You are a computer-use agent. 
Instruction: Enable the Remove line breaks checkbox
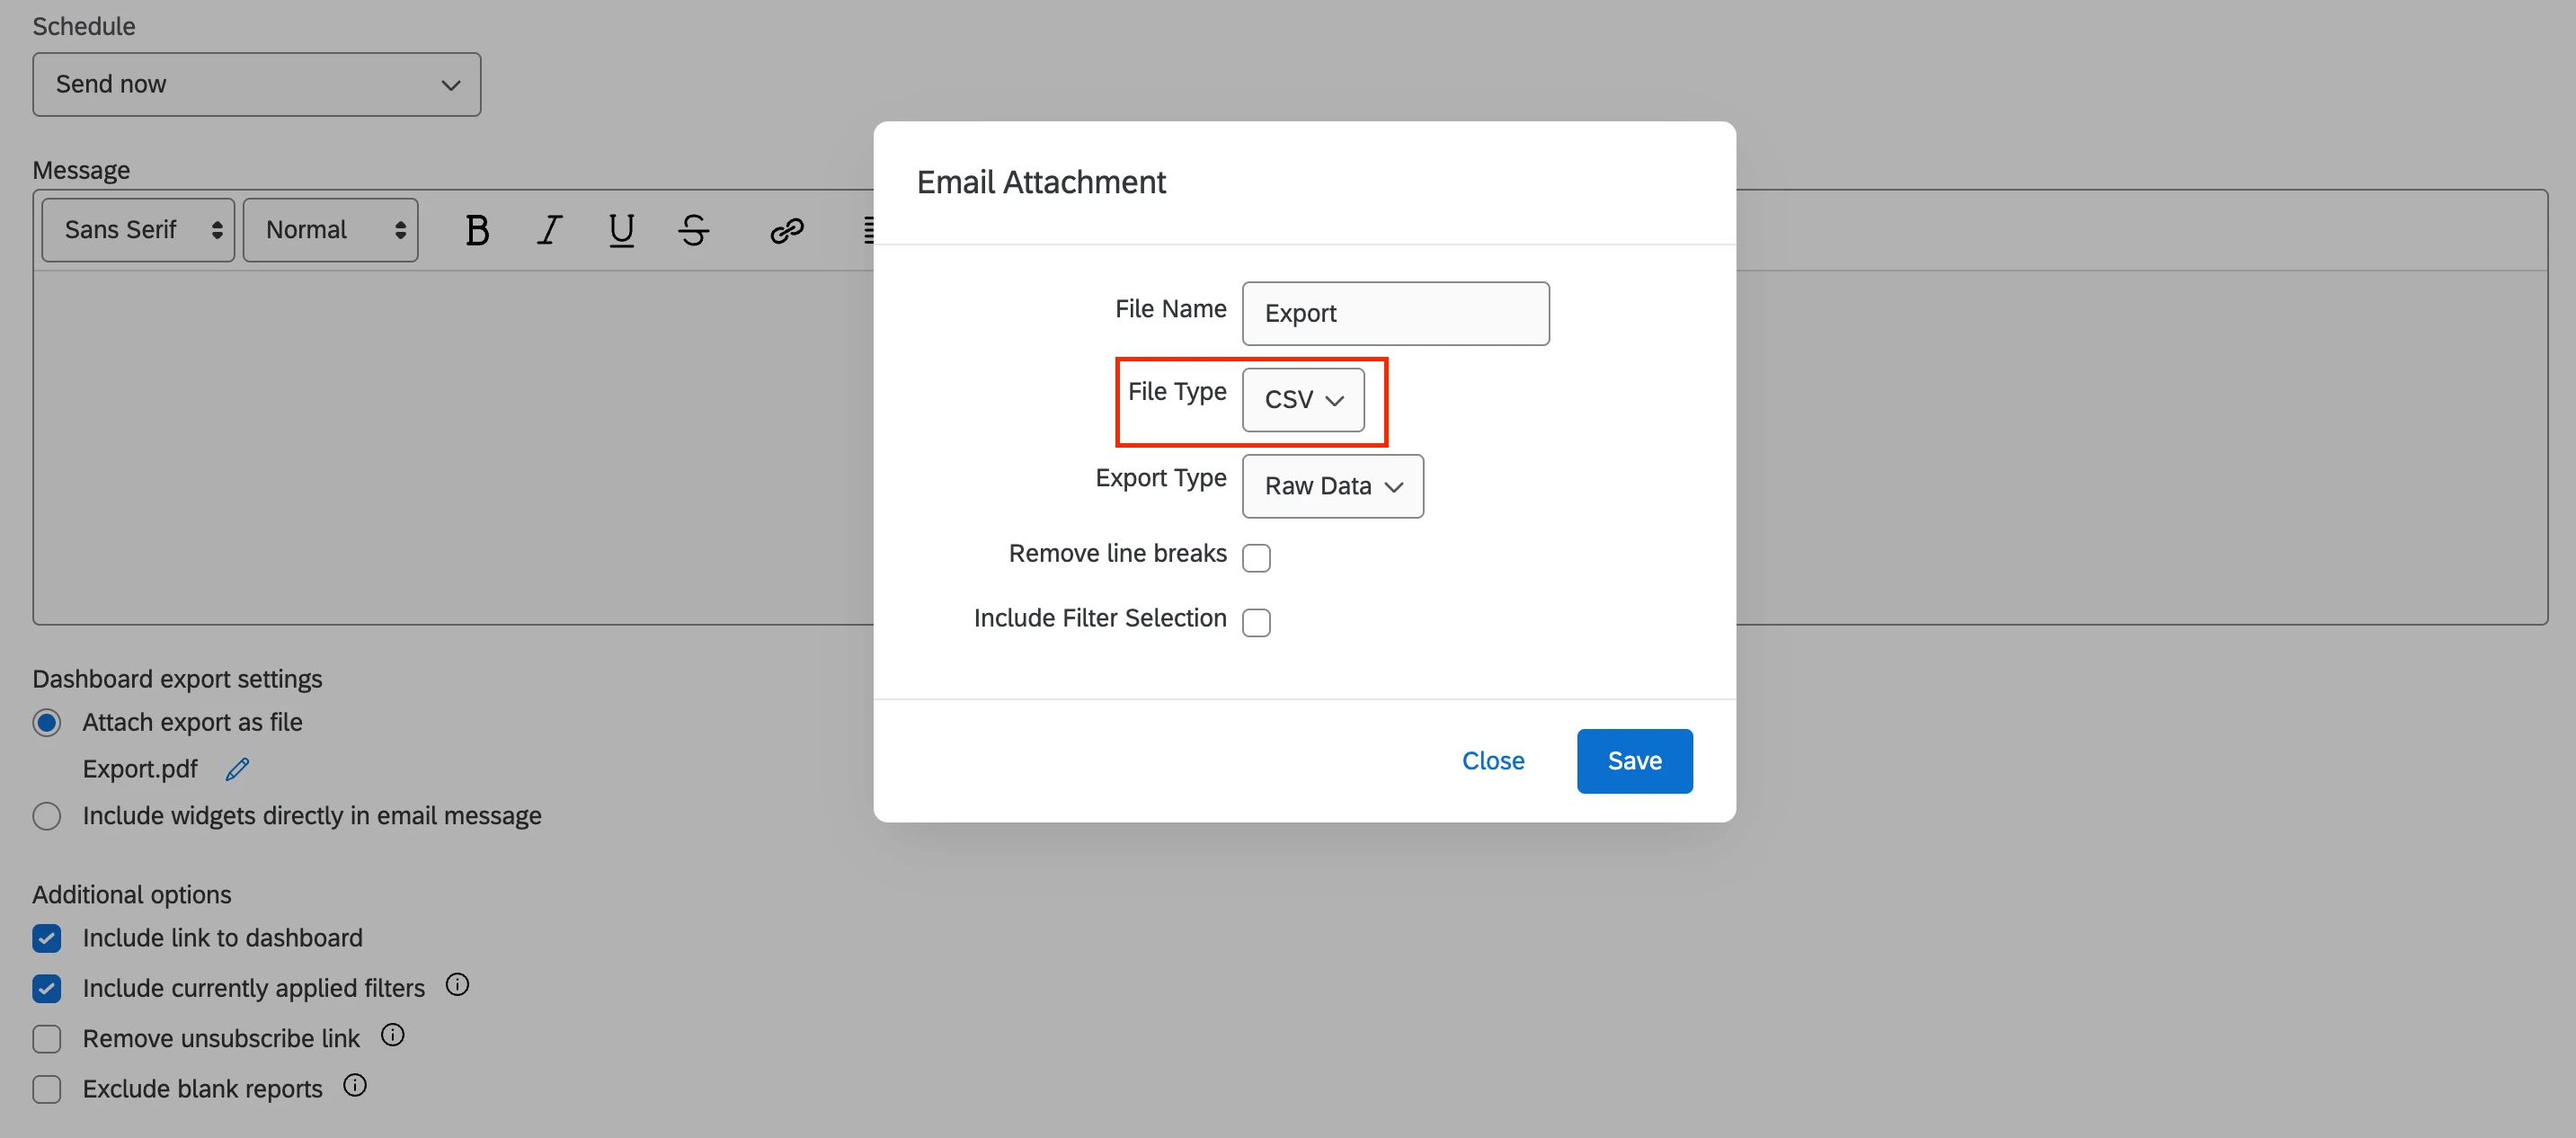click(x=1256, y=558)
